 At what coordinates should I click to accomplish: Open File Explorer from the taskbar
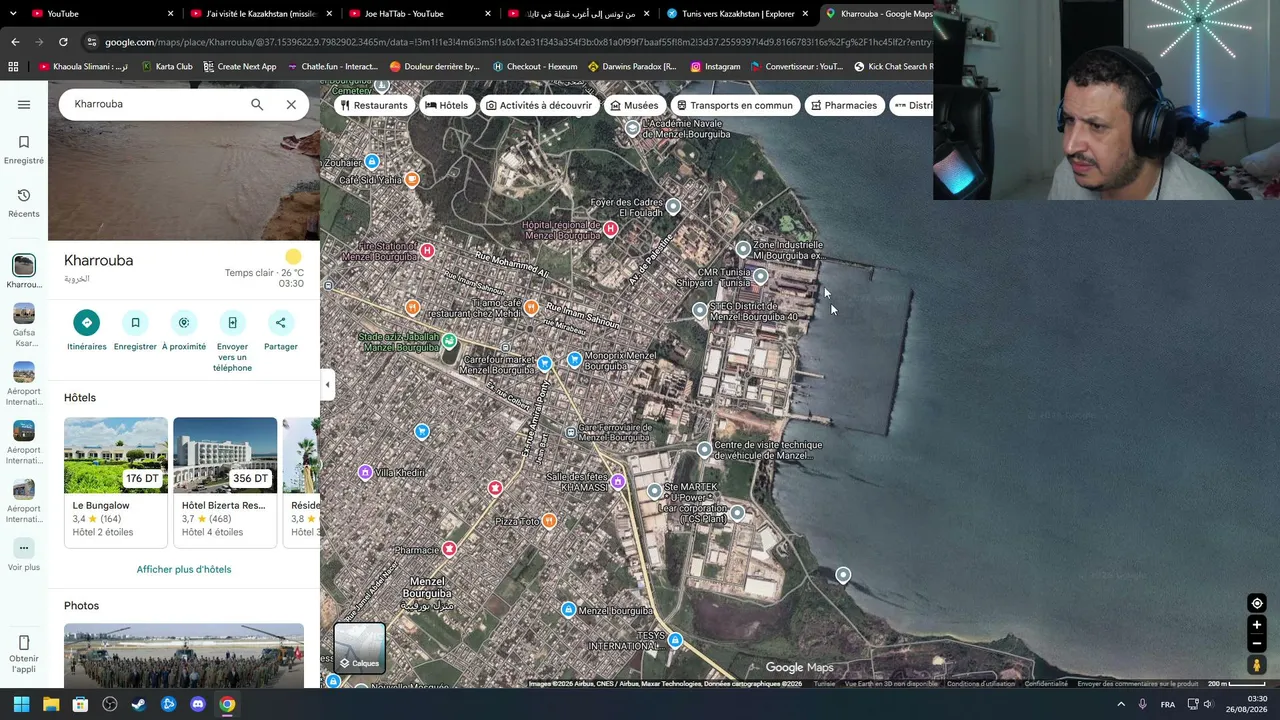(51, 704)
